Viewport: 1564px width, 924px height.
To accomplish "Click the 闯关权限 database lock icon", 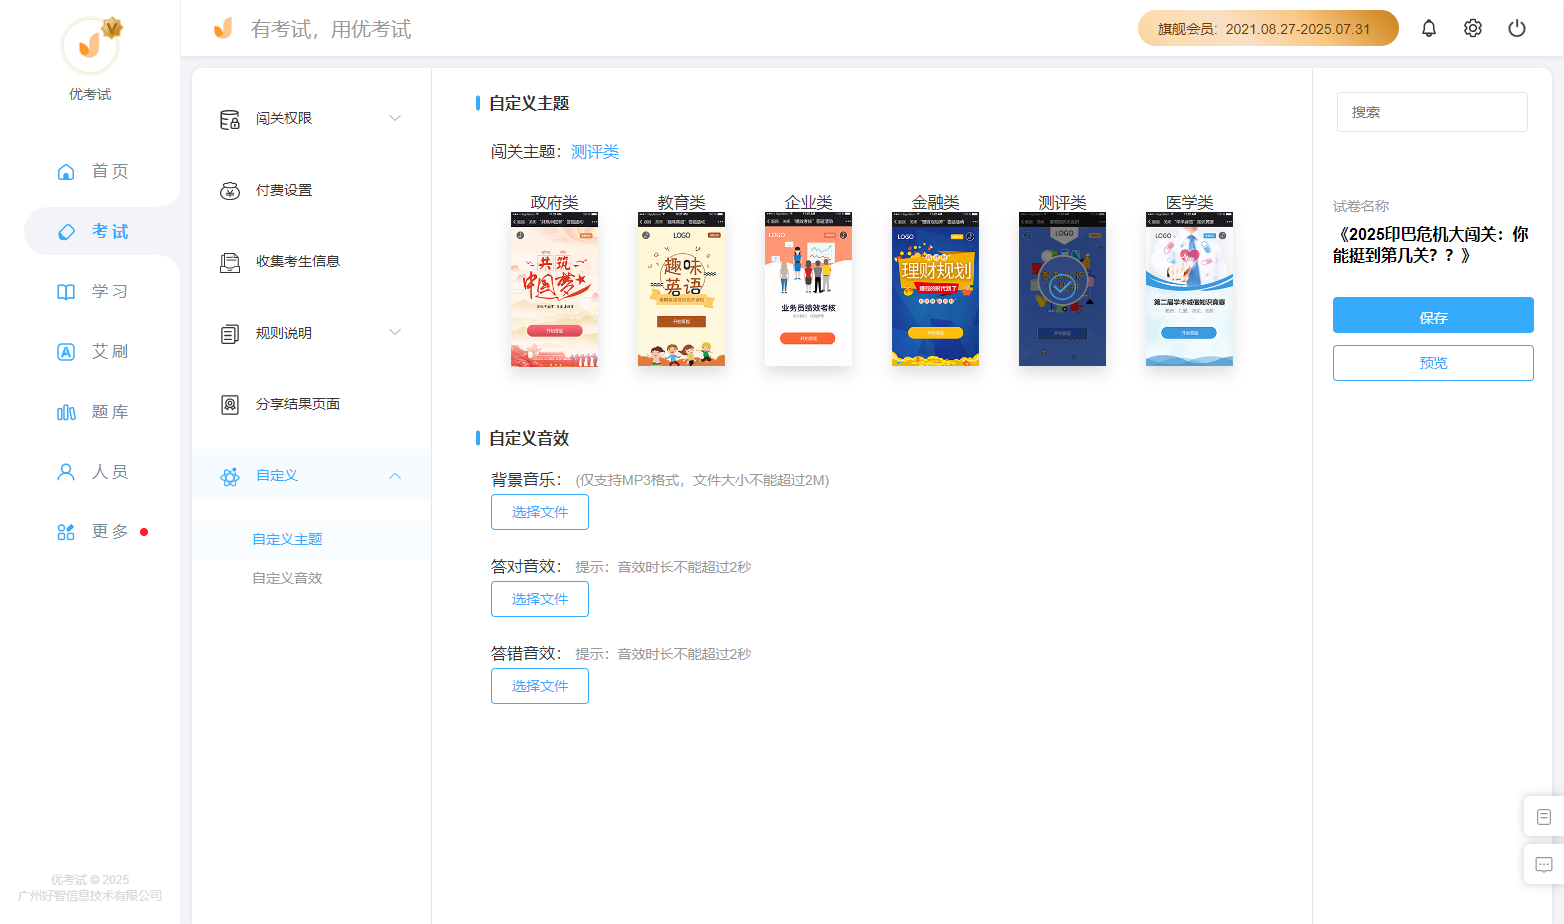I will pyautogui.click(x=230, y=120).
